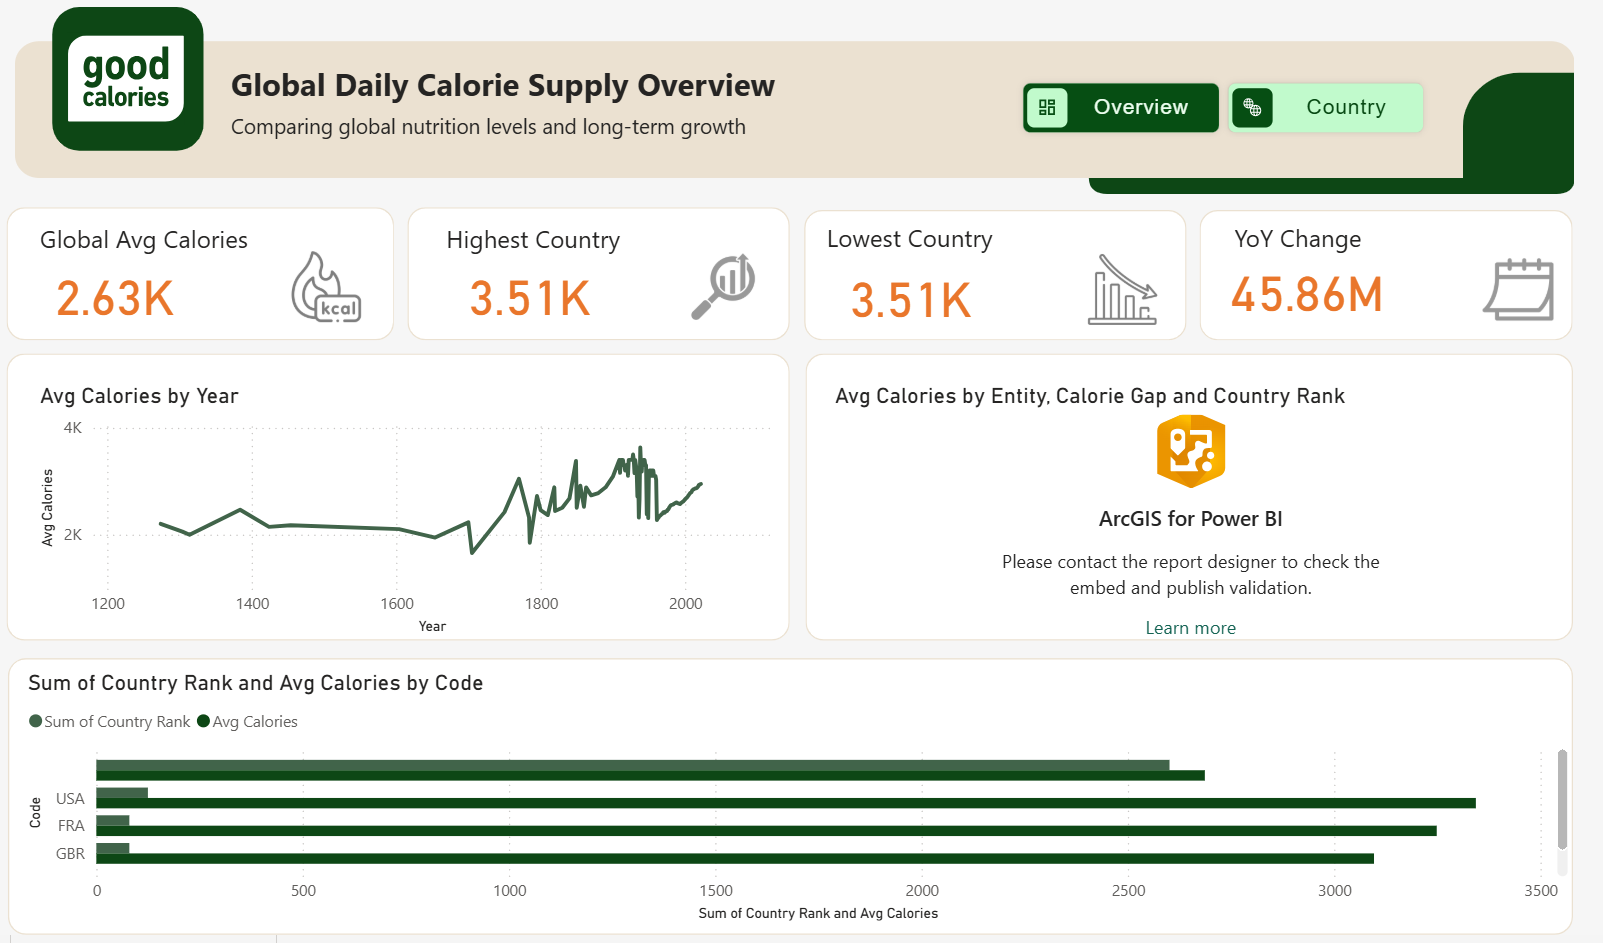Screen dimensions: 1603x943
Task: Click the Sum of Country Rank legend swatch
Action: (x=36, y=721)
